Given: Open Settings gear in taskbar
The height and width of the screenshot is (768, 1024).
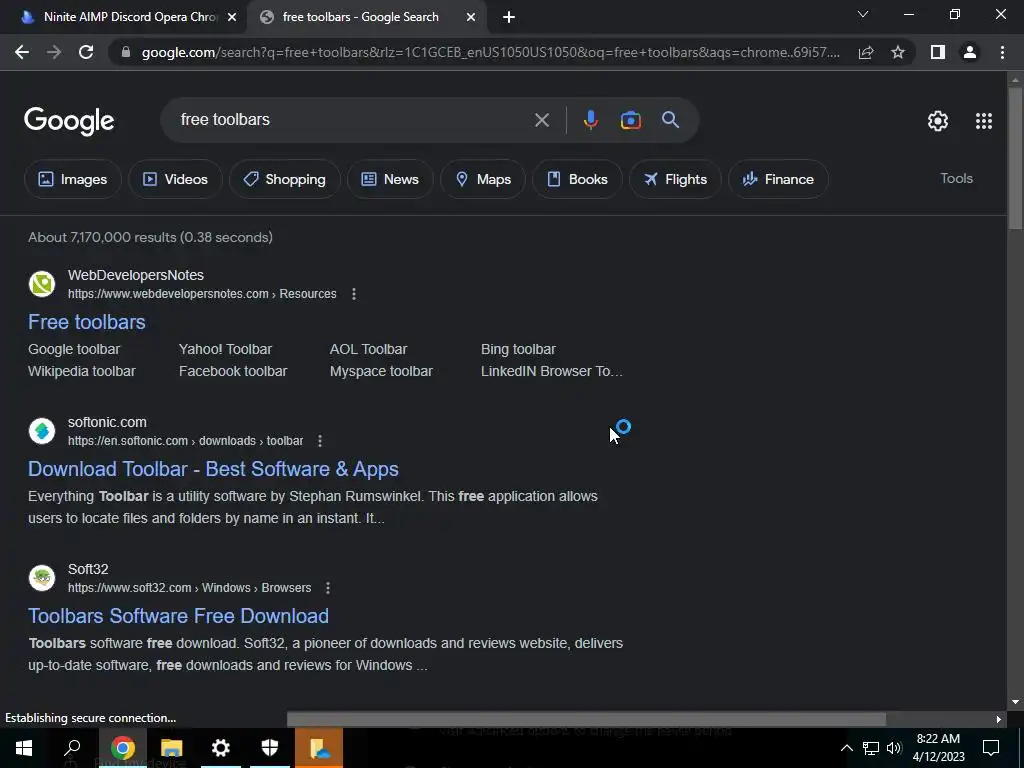Looking at the screenshot, I should coord(221,748).
